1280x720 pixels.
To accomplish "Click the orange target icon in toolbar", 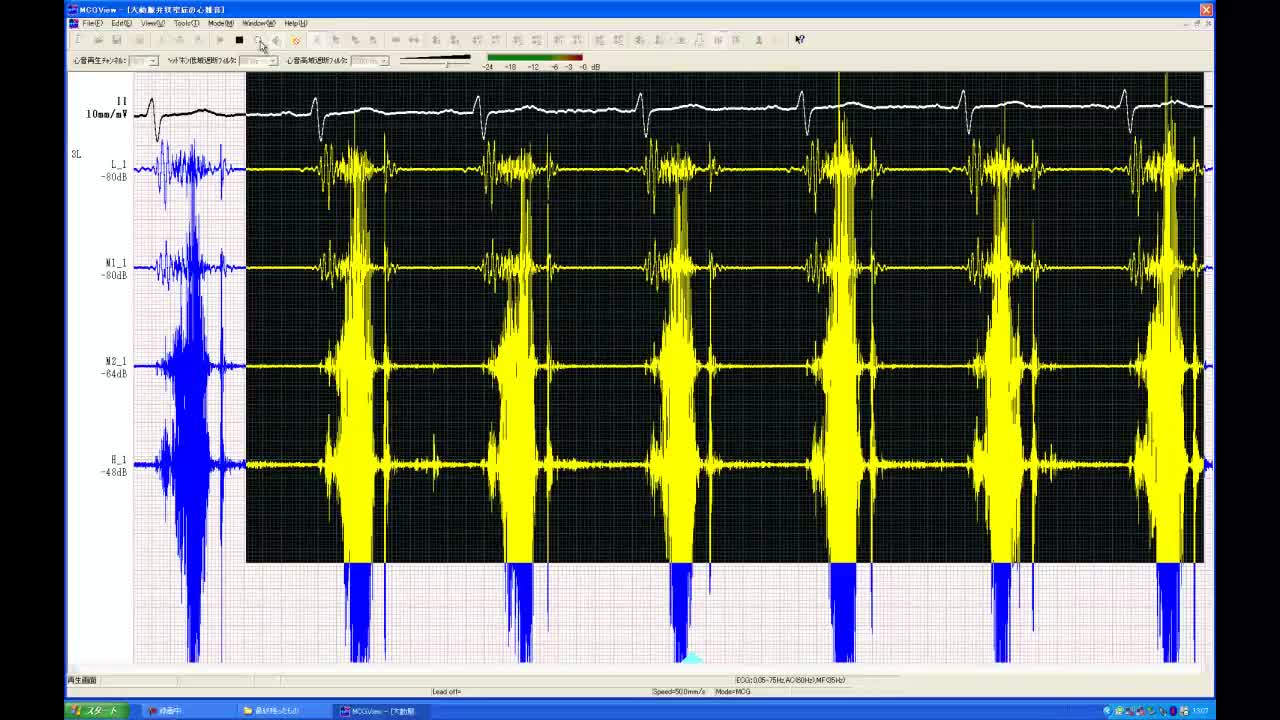I will click(x=295, y=40).
